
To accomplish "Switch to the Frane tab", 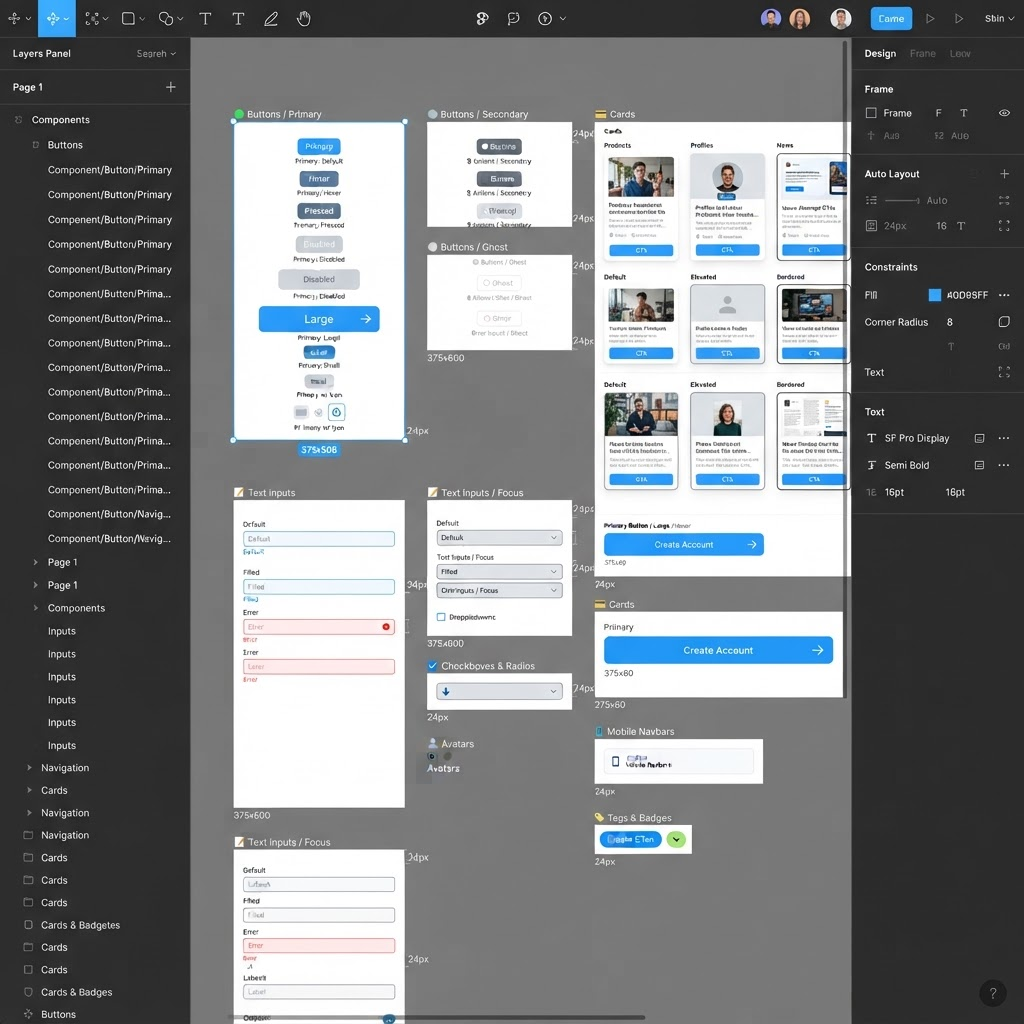I will [922, 54].
